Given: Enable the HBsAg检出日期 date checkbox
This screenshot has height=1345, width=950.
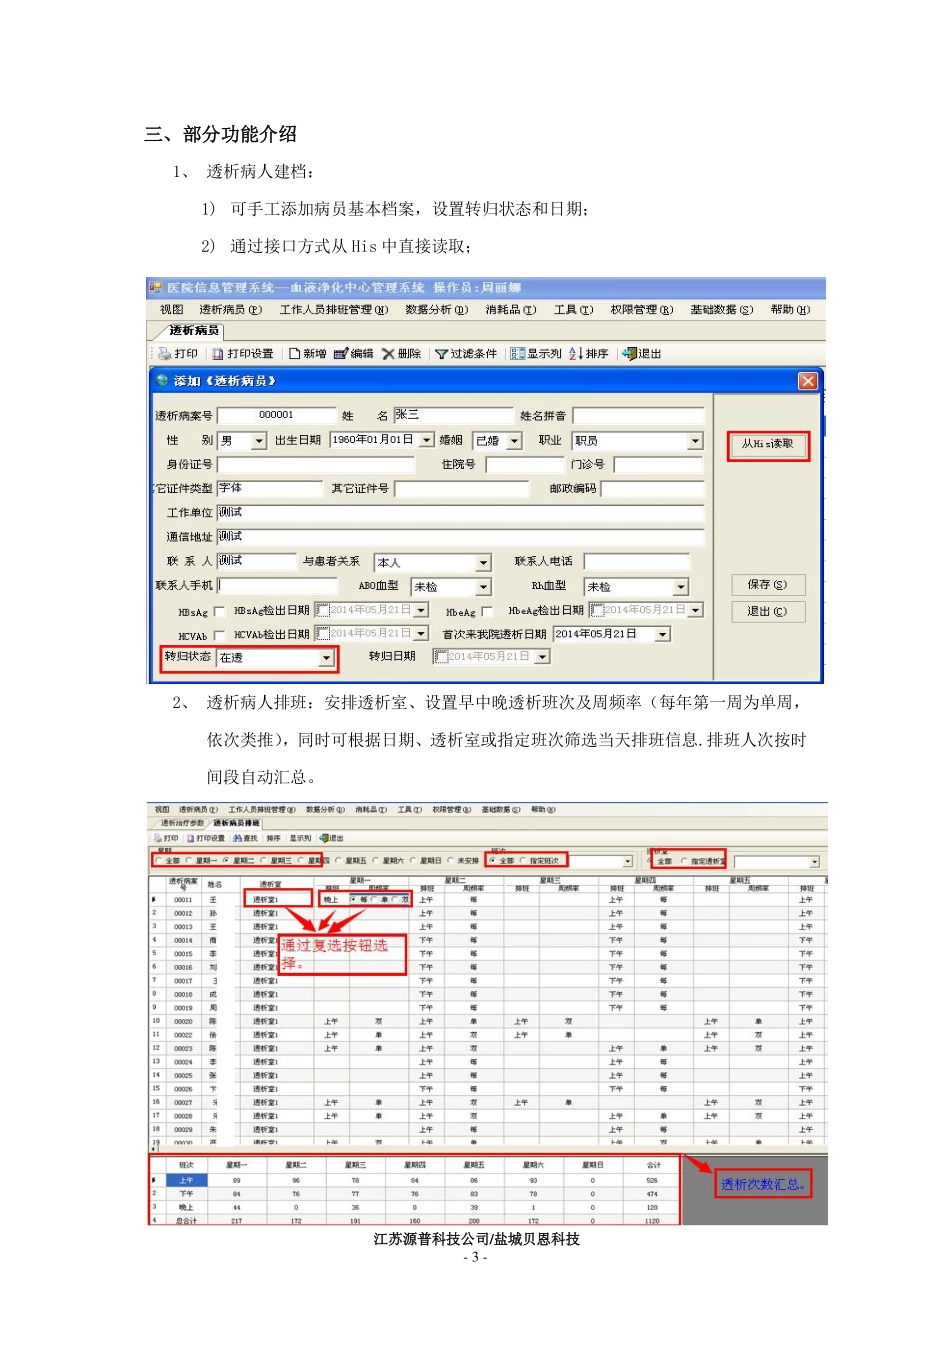Looking at the screenshot, I should click(x=322, y=610).
